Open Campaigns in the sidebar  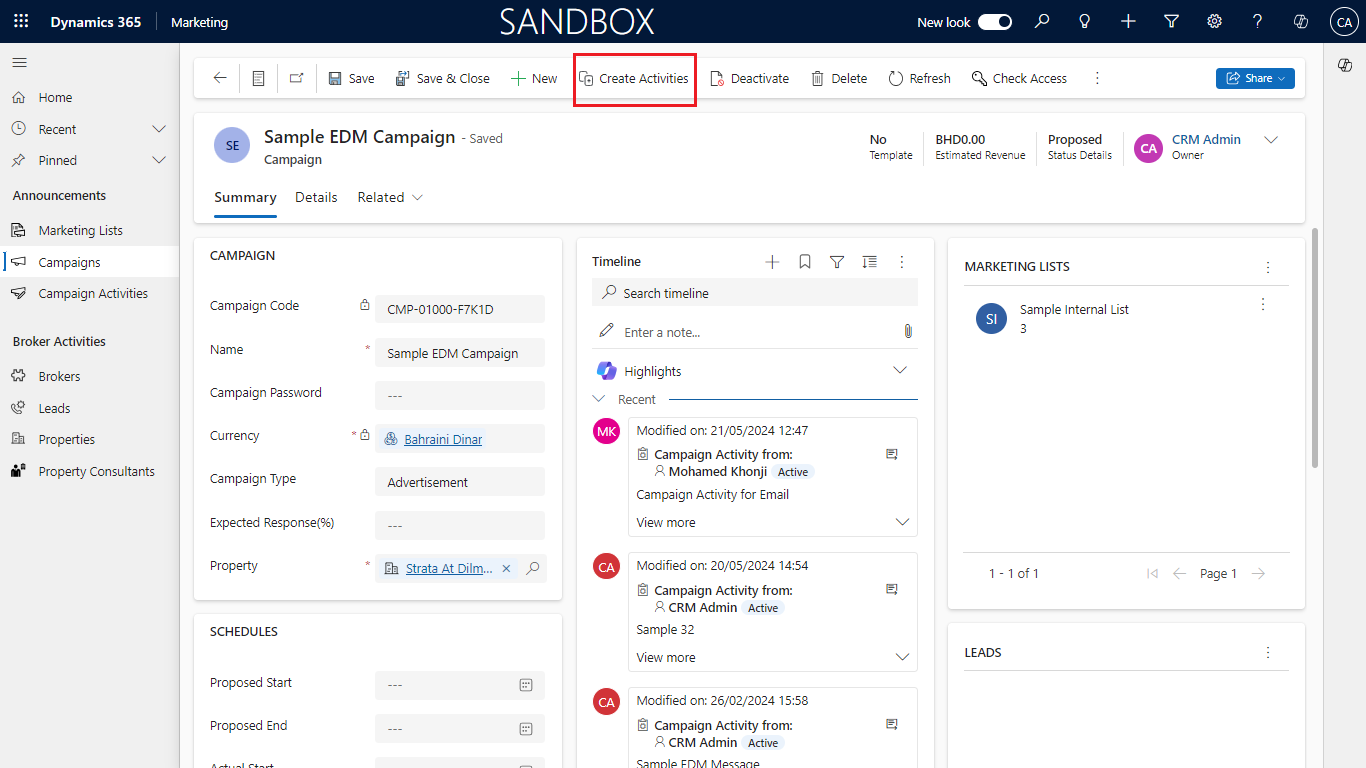tap(89, 262)
